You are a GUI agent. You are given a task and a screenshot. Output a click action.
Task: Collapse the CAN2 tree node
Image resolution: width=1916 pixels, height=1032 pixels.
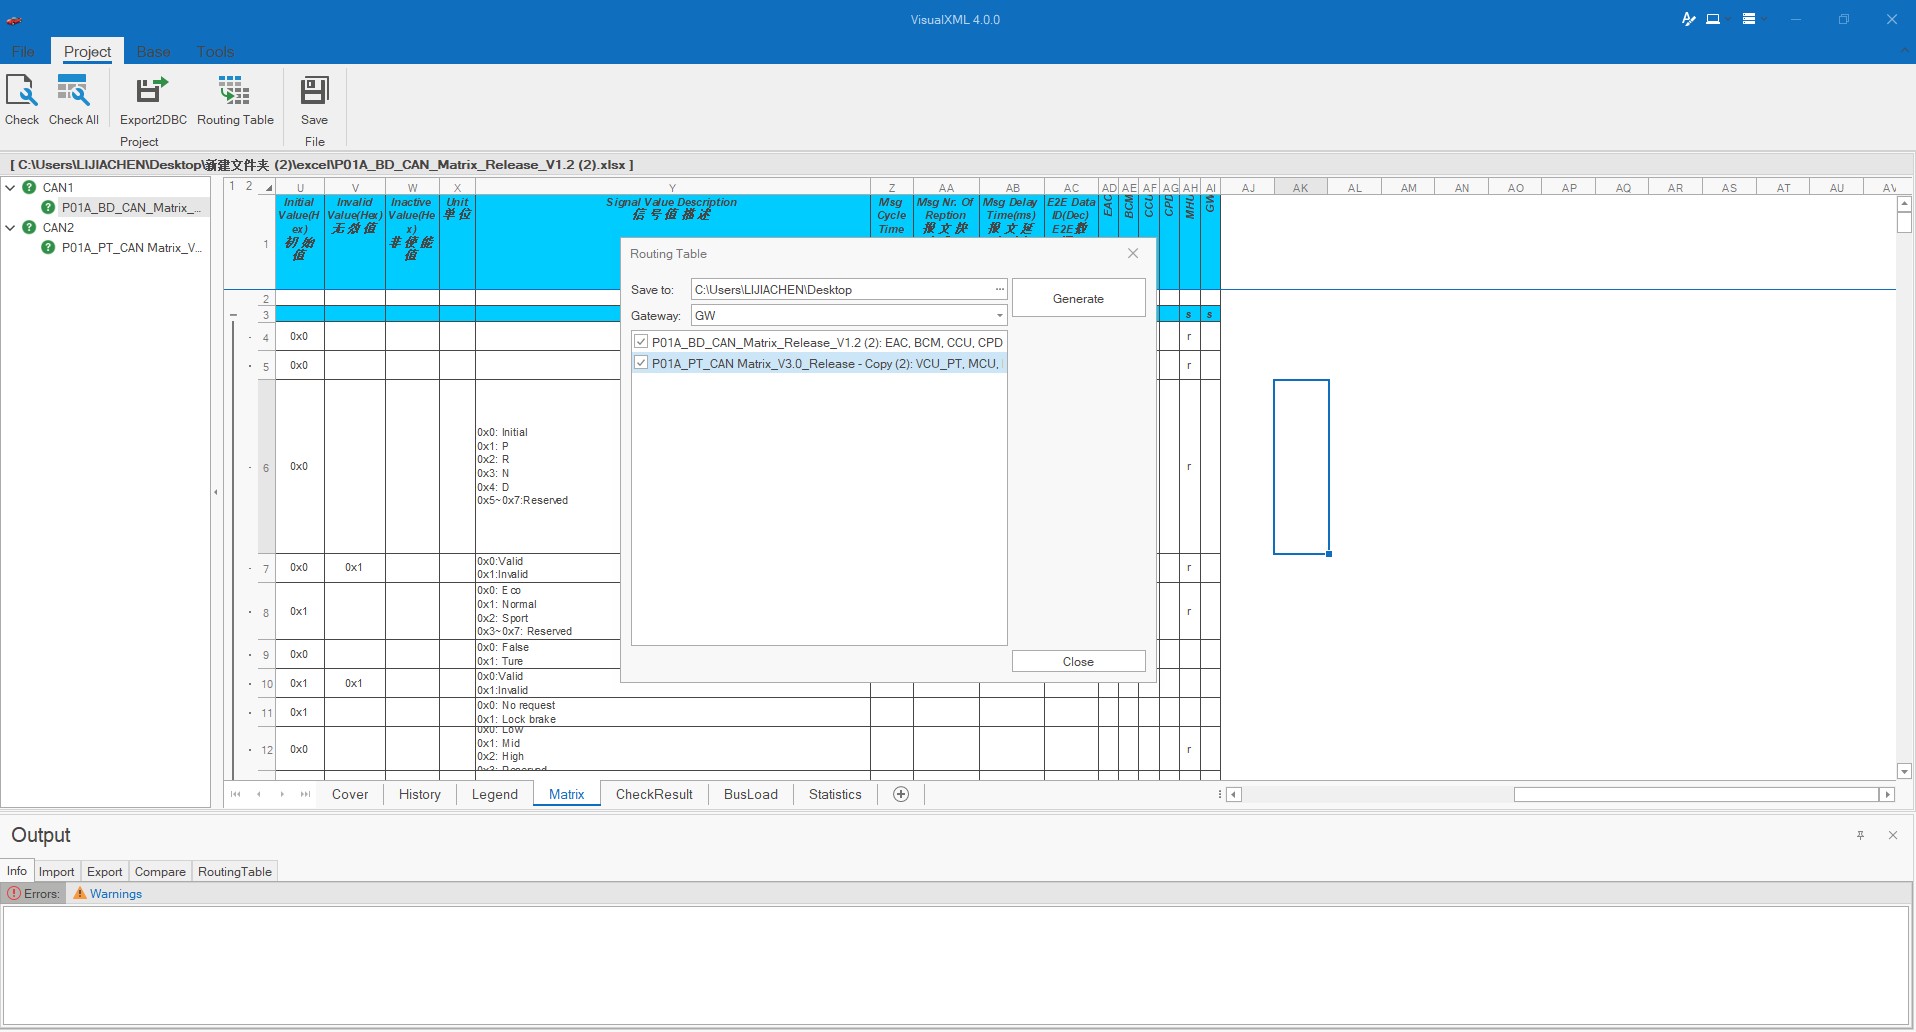(x=11, y=227)
